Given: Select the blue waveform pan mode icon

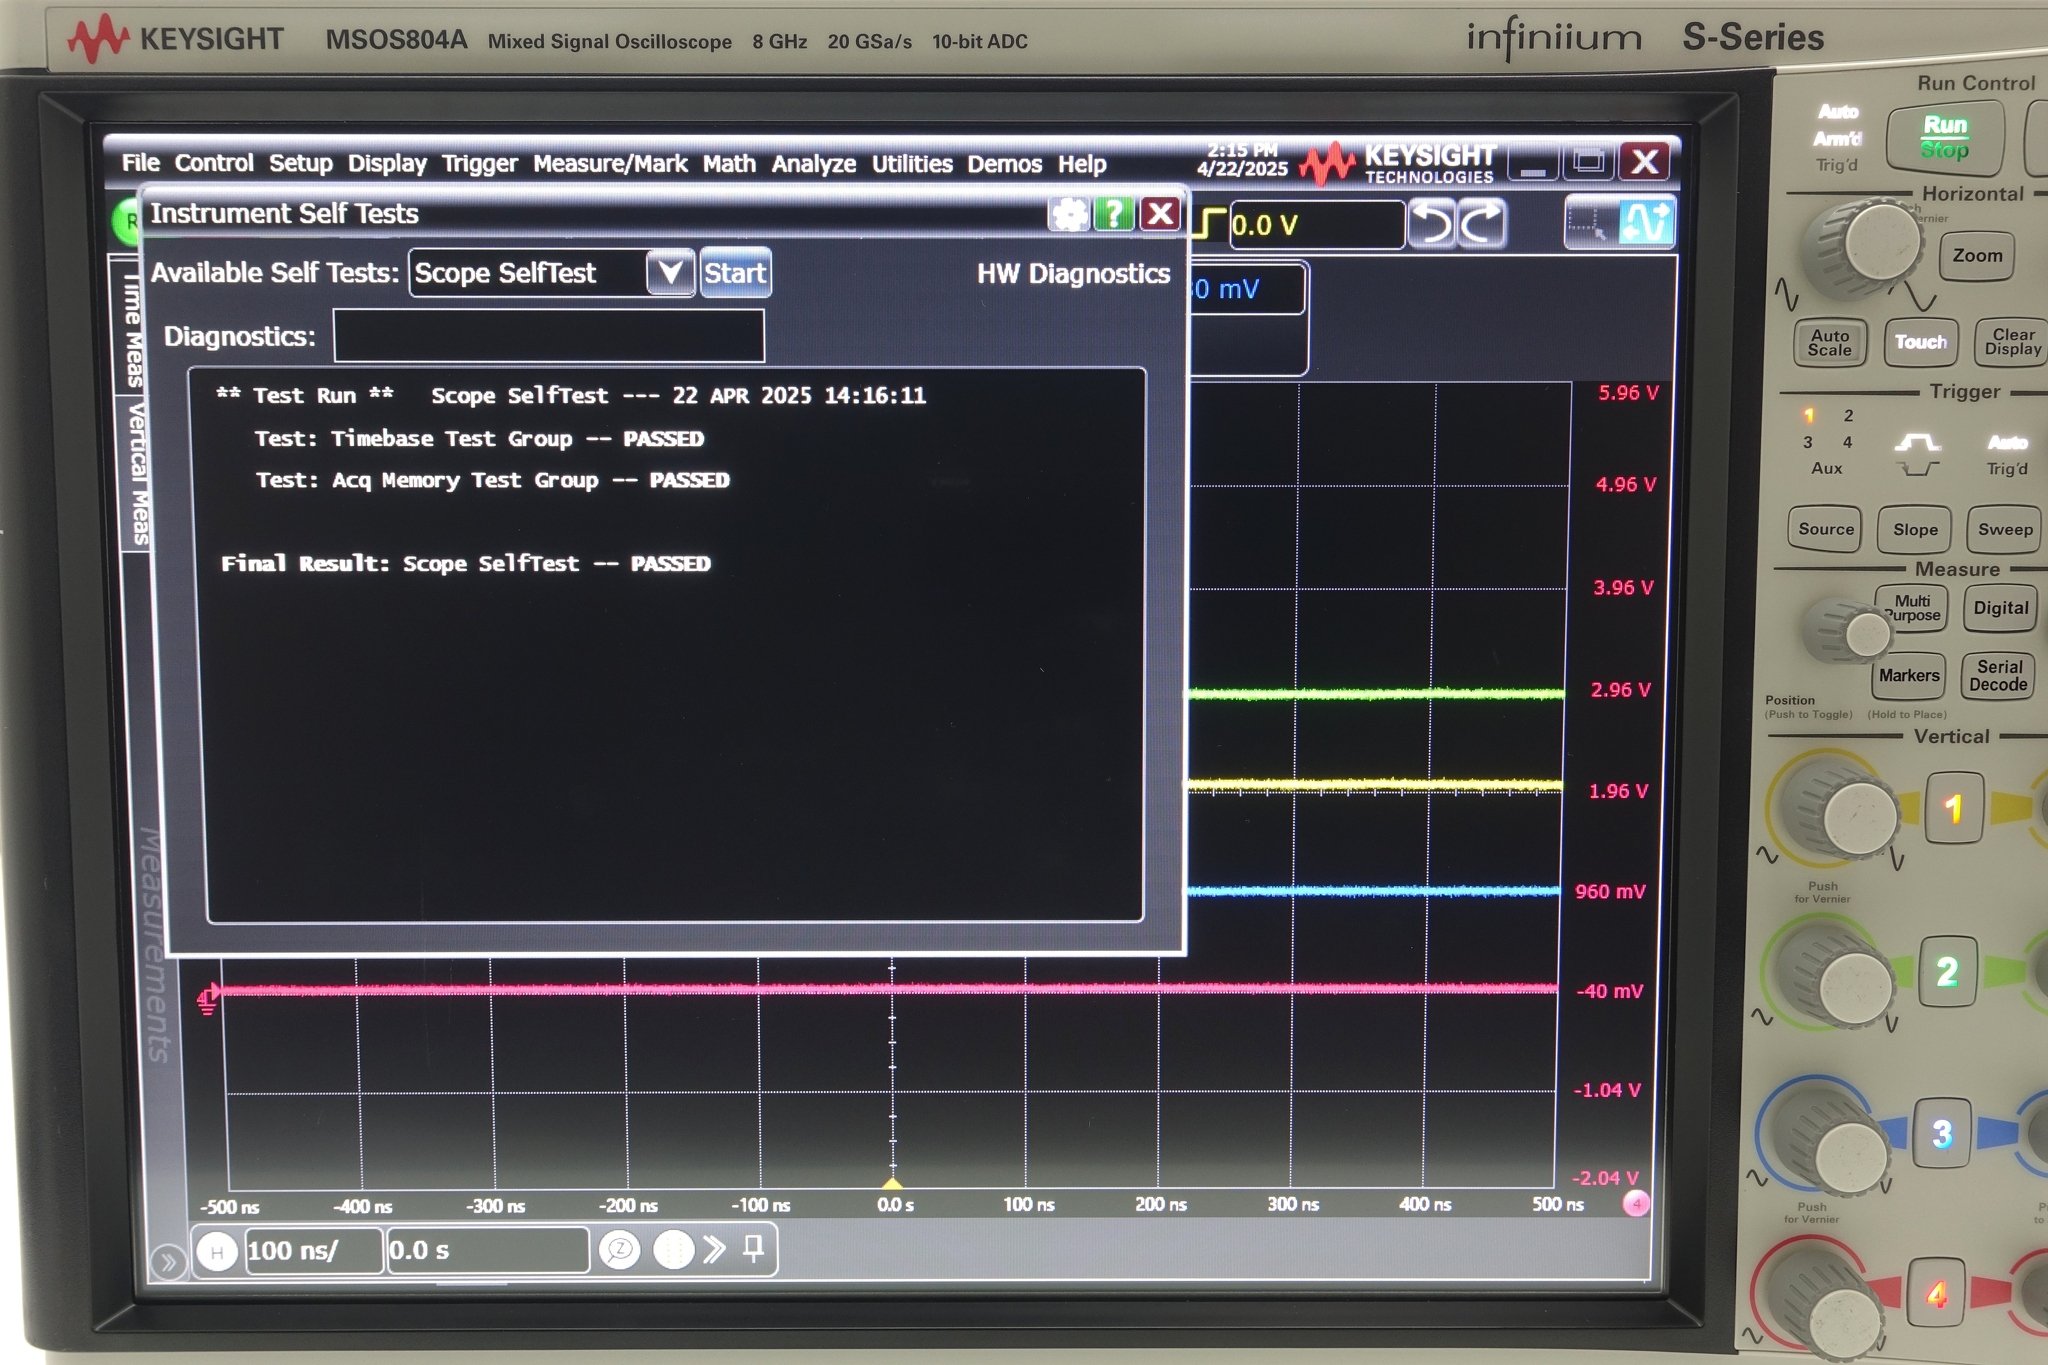Looking at the screenshot, I should point(1646,222).
